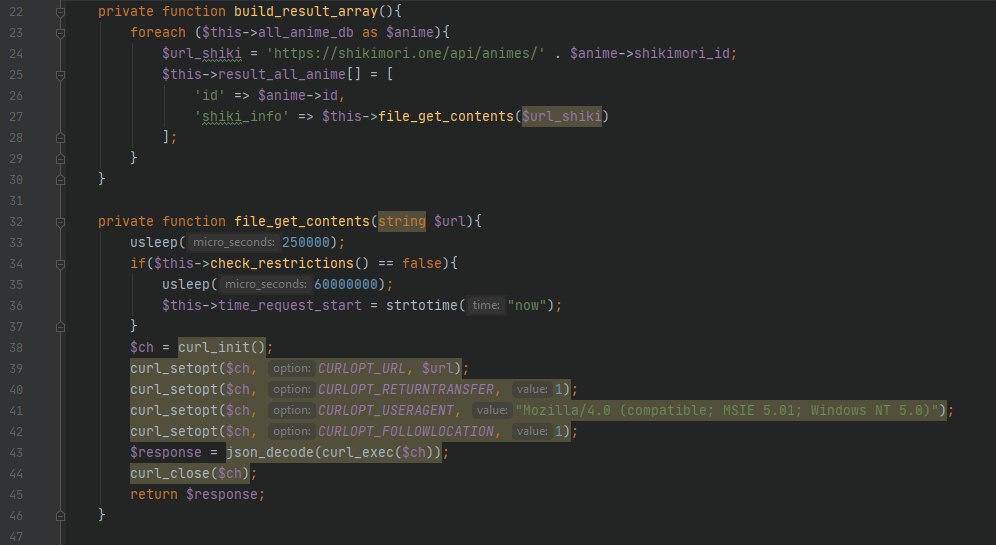Image resolution: width=996 pixels, height=545 pixels.
Task: Click option: hint on line 42
Action: coord(292,431)
